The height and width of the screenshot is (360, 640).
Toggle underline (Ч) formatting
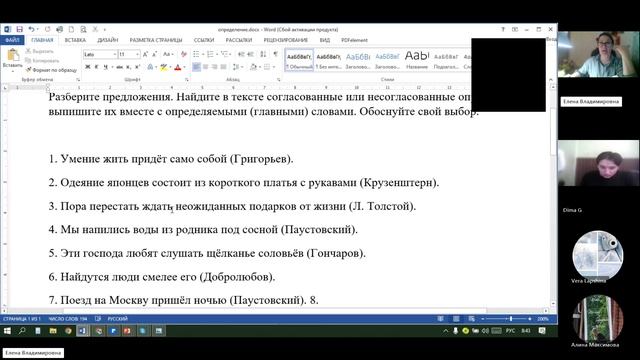point(105,67)
